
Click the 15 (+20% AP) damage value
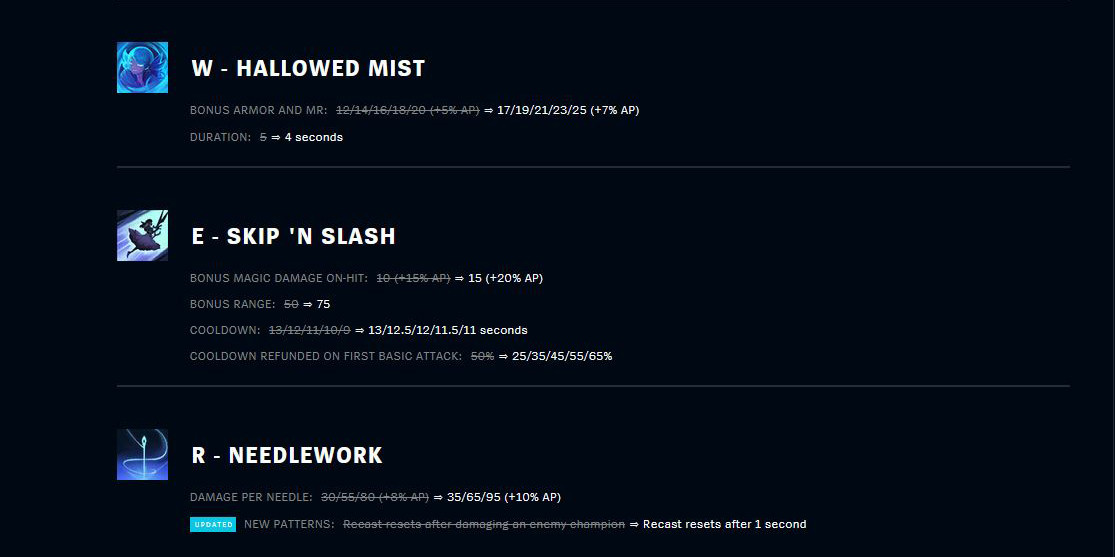tap(506, 278)
